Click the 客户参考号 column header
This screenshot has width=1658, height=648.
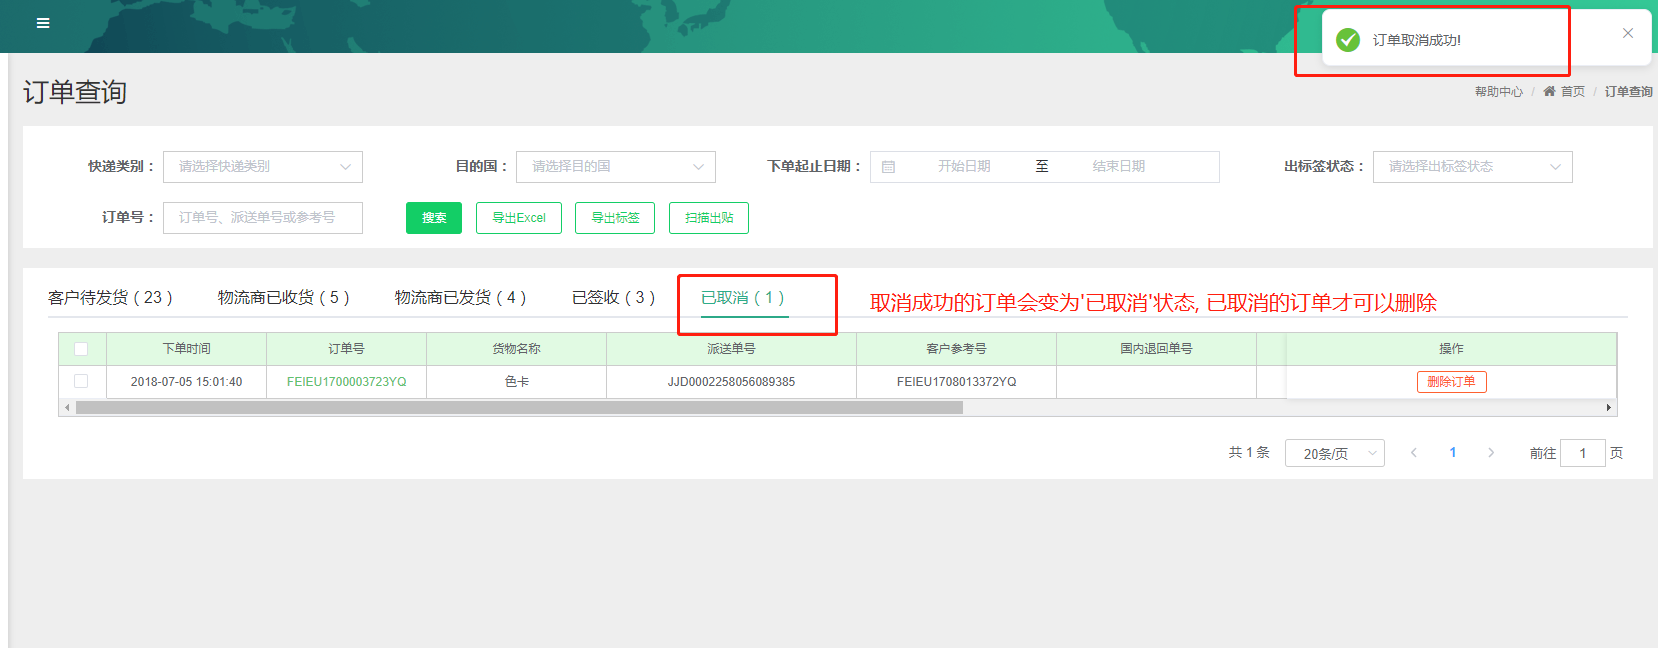[956, 349]
